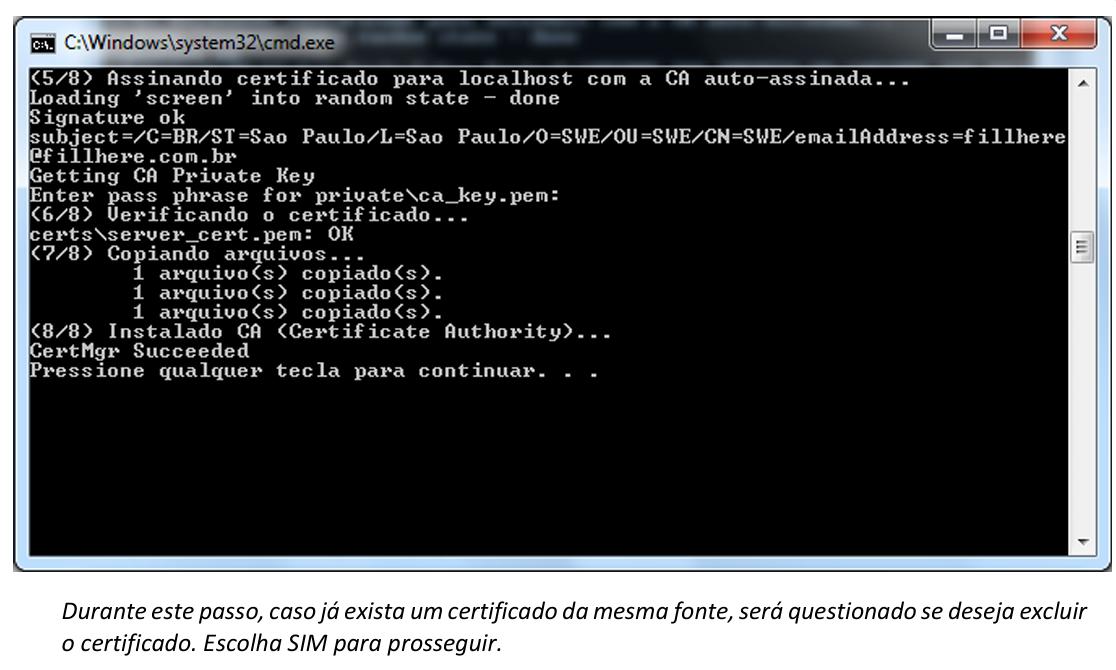Click the 'Enter pass phrase' prompt line

point(295,196)
